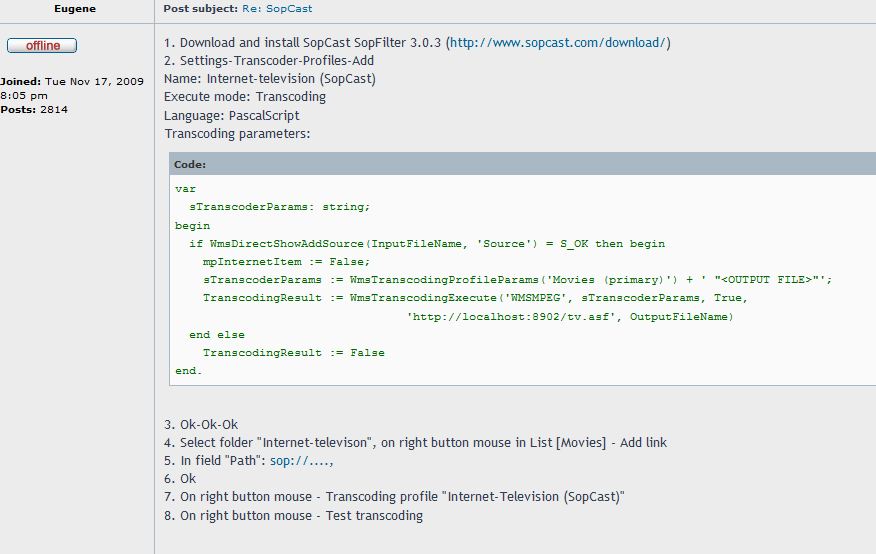This screenshot has height=554, width=876.
Task: Click the WmsTranscodingProfileParams code line
Action: click(517, 279)
